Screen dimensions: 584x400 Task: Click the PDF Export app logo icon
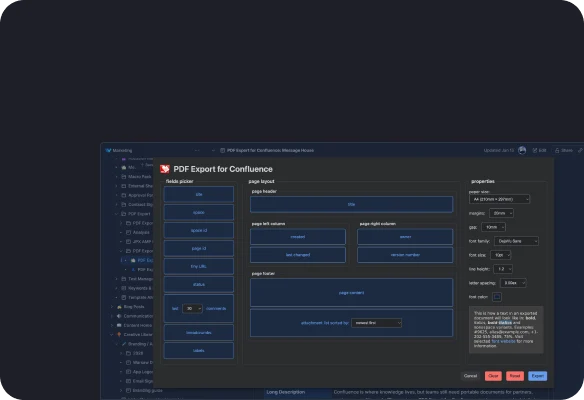165,169
